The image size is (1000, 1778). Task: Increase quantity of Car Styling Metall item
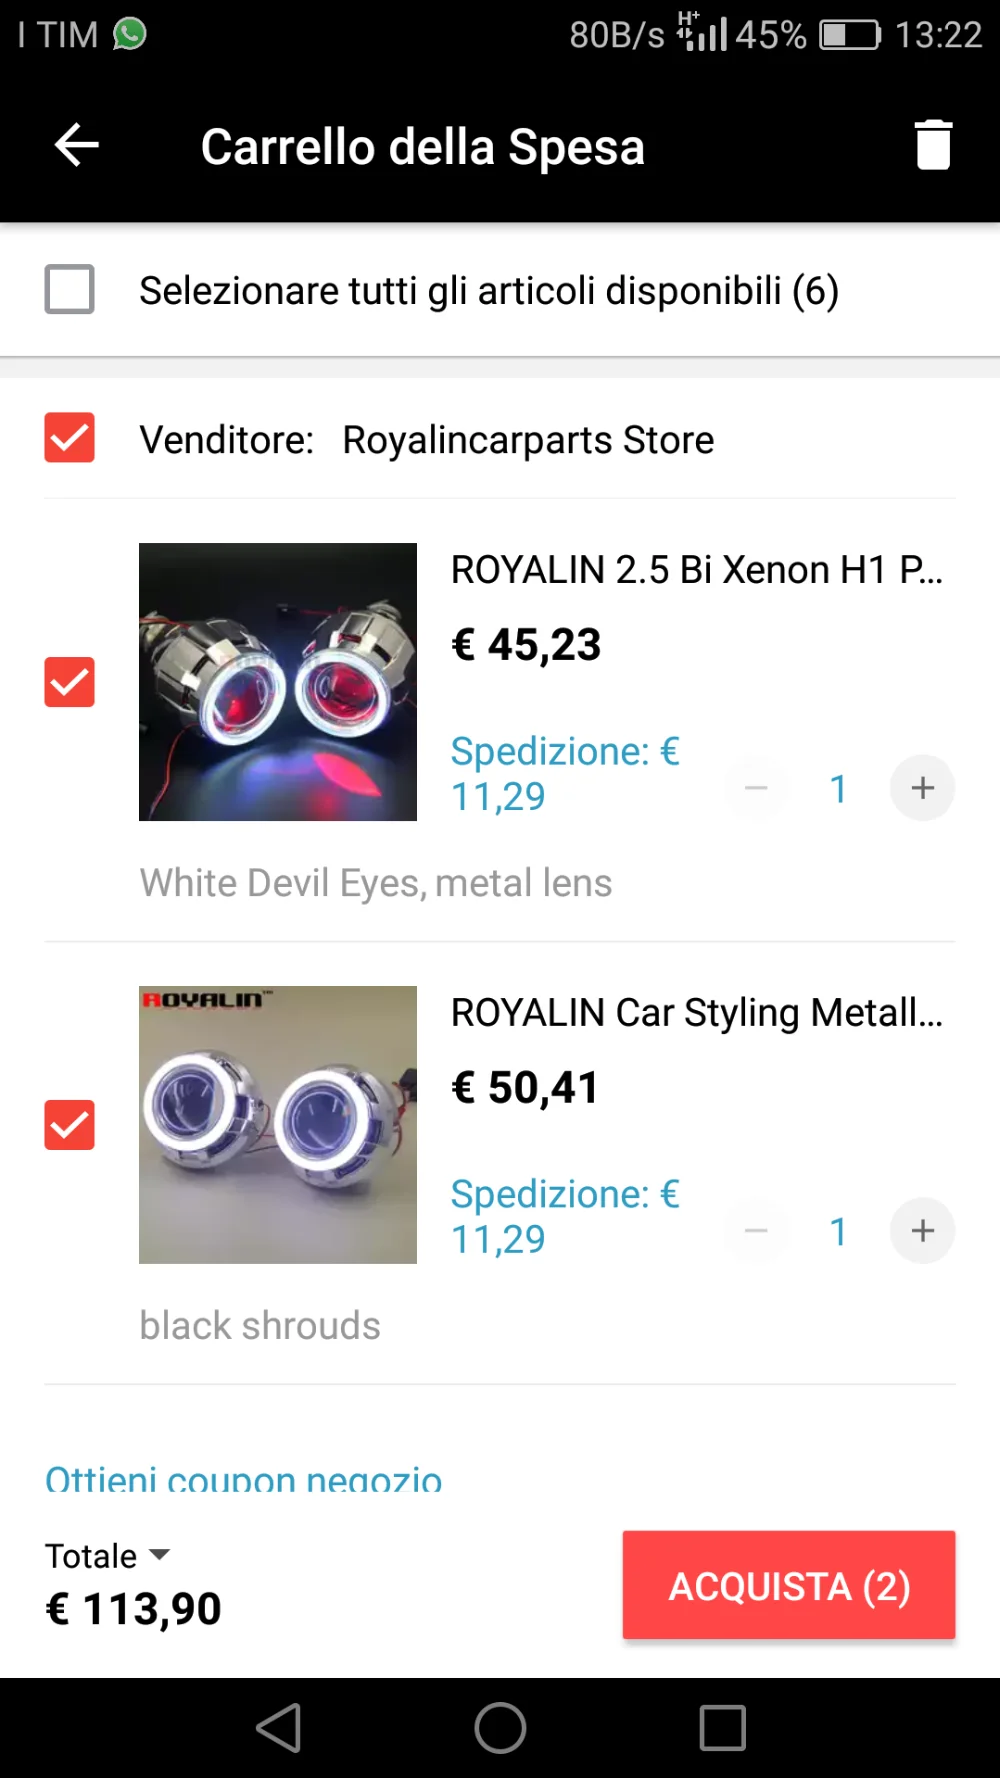click(922, 1231)
